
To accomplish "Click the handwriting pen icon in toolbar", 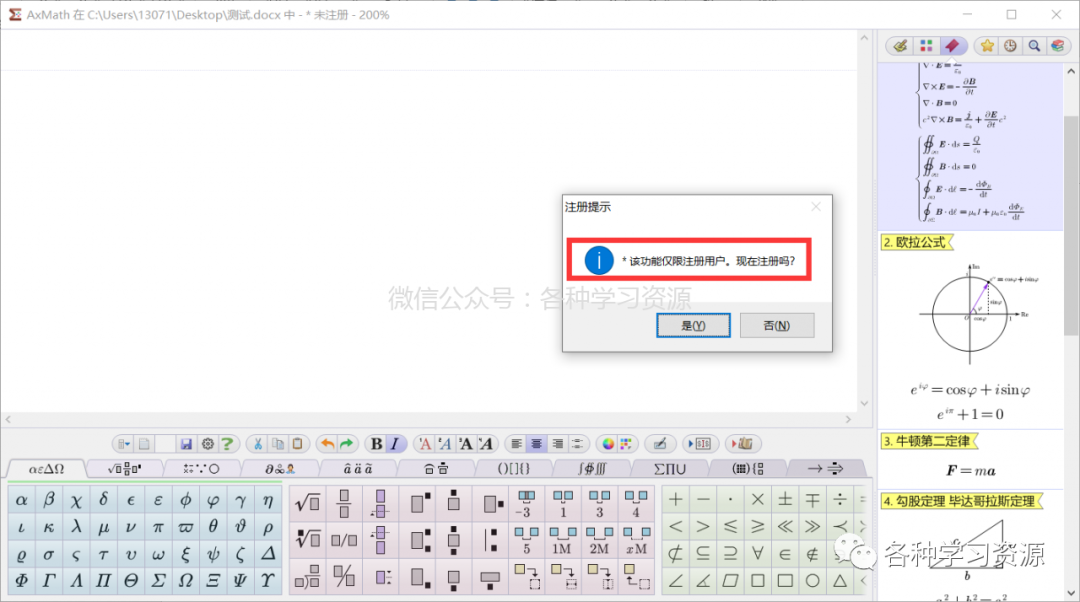I will point(659,444).
